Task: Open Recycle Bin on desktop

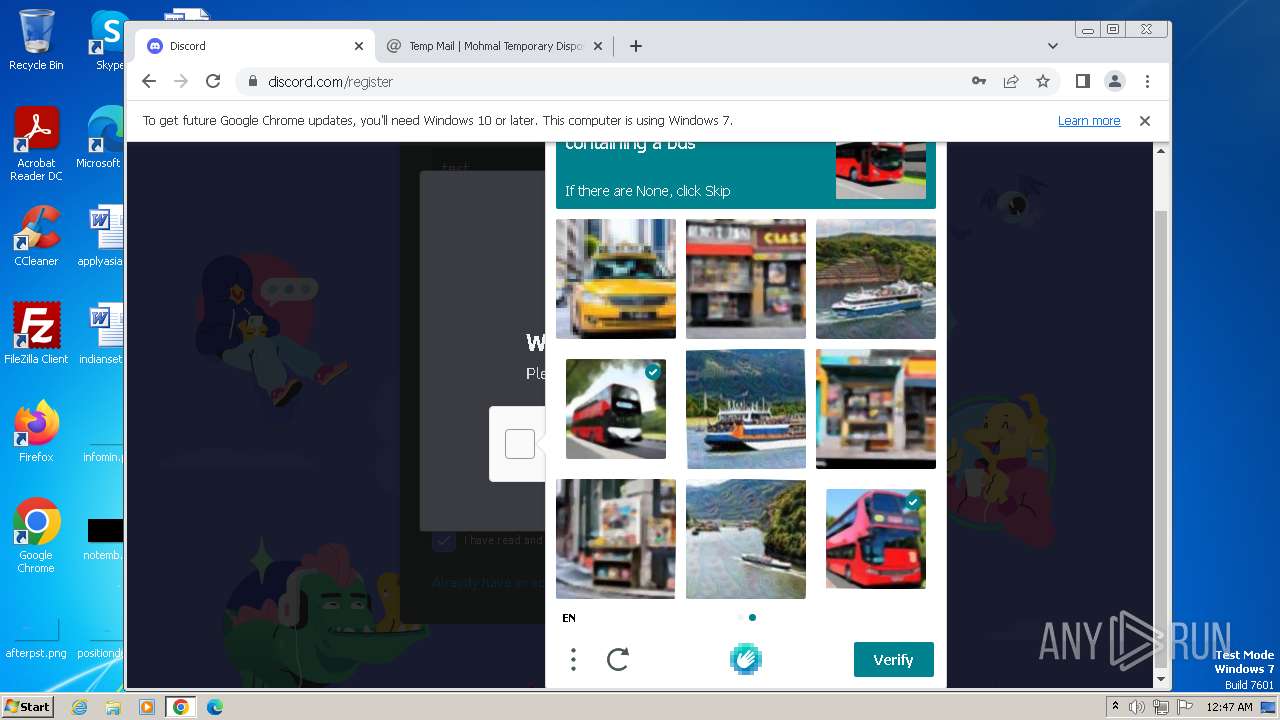Action: pos(36,40)
